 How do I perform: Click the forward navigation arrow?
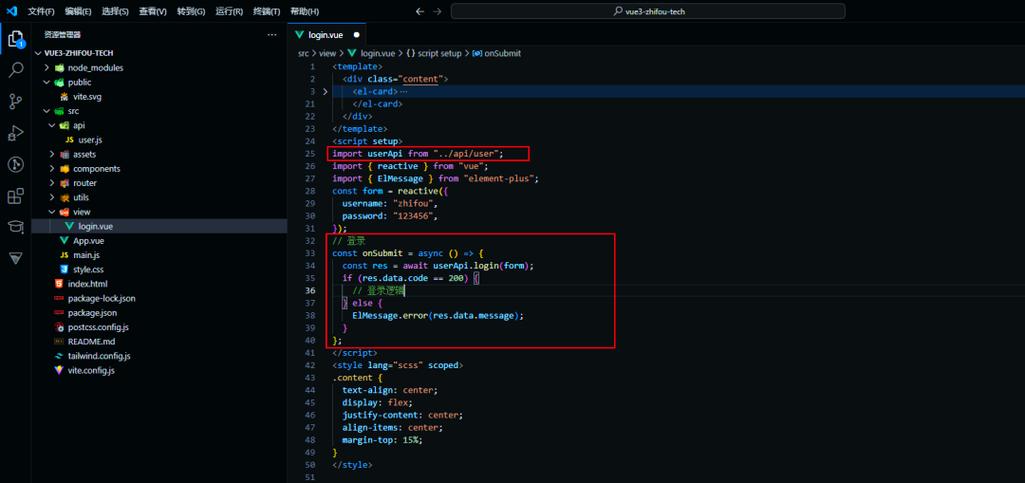pos(437,11)
